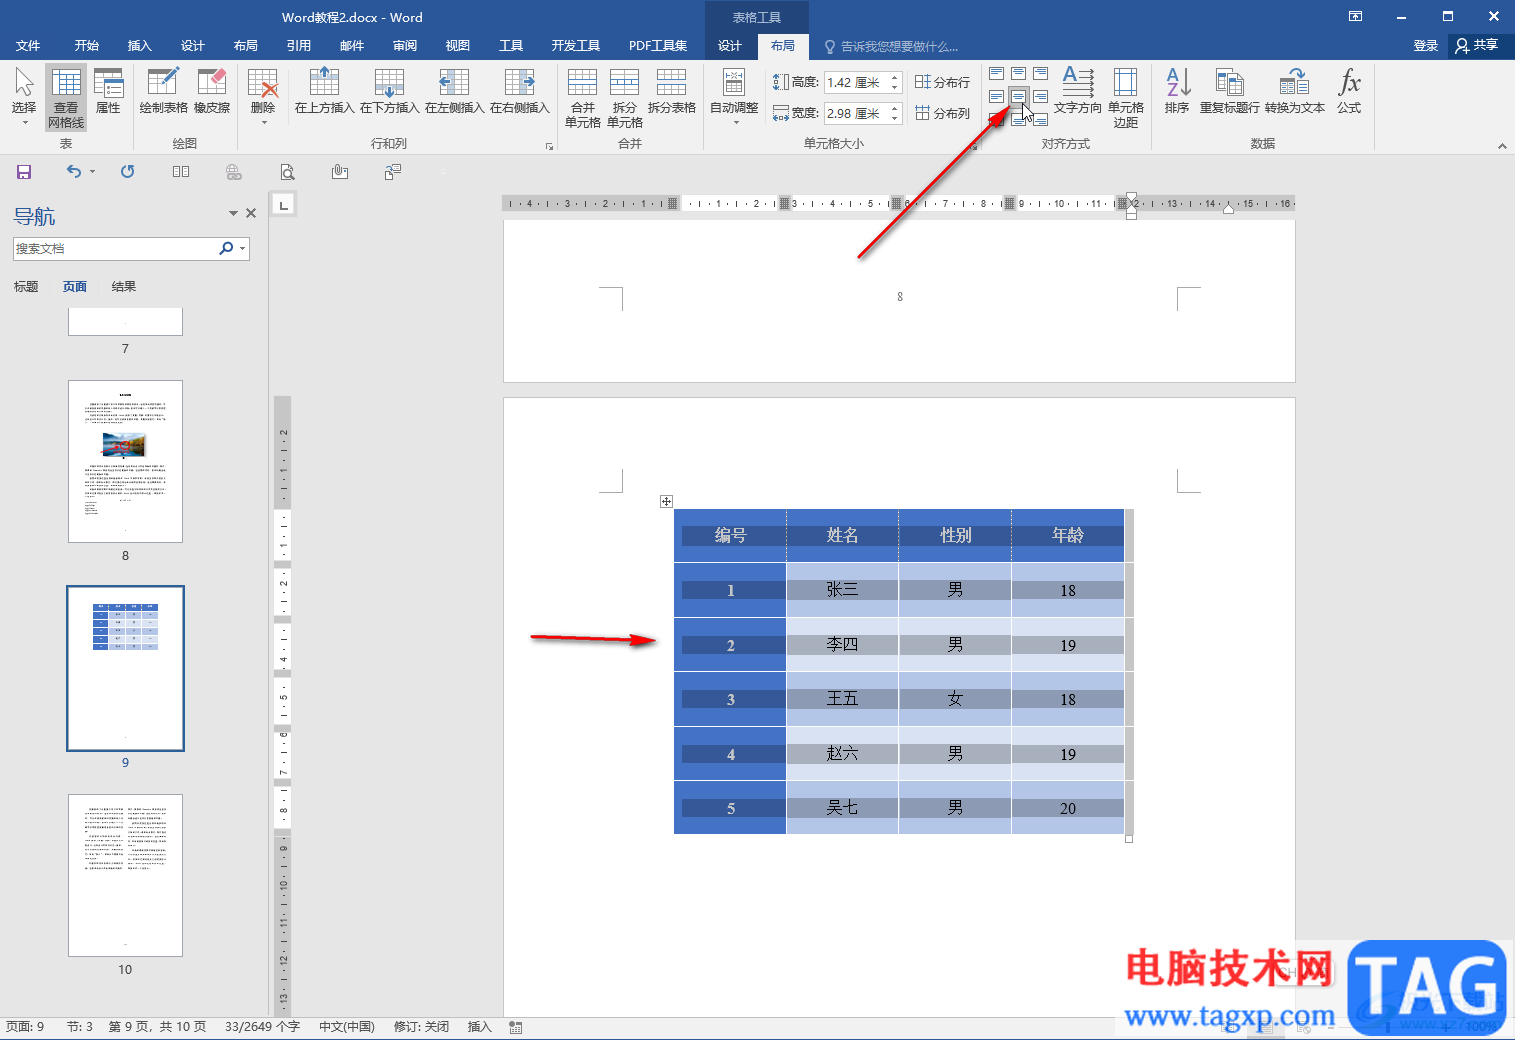Click 在上方插入 (Insert Above)
Viewport: 1515px width, 1040px height.
point(324,91)
